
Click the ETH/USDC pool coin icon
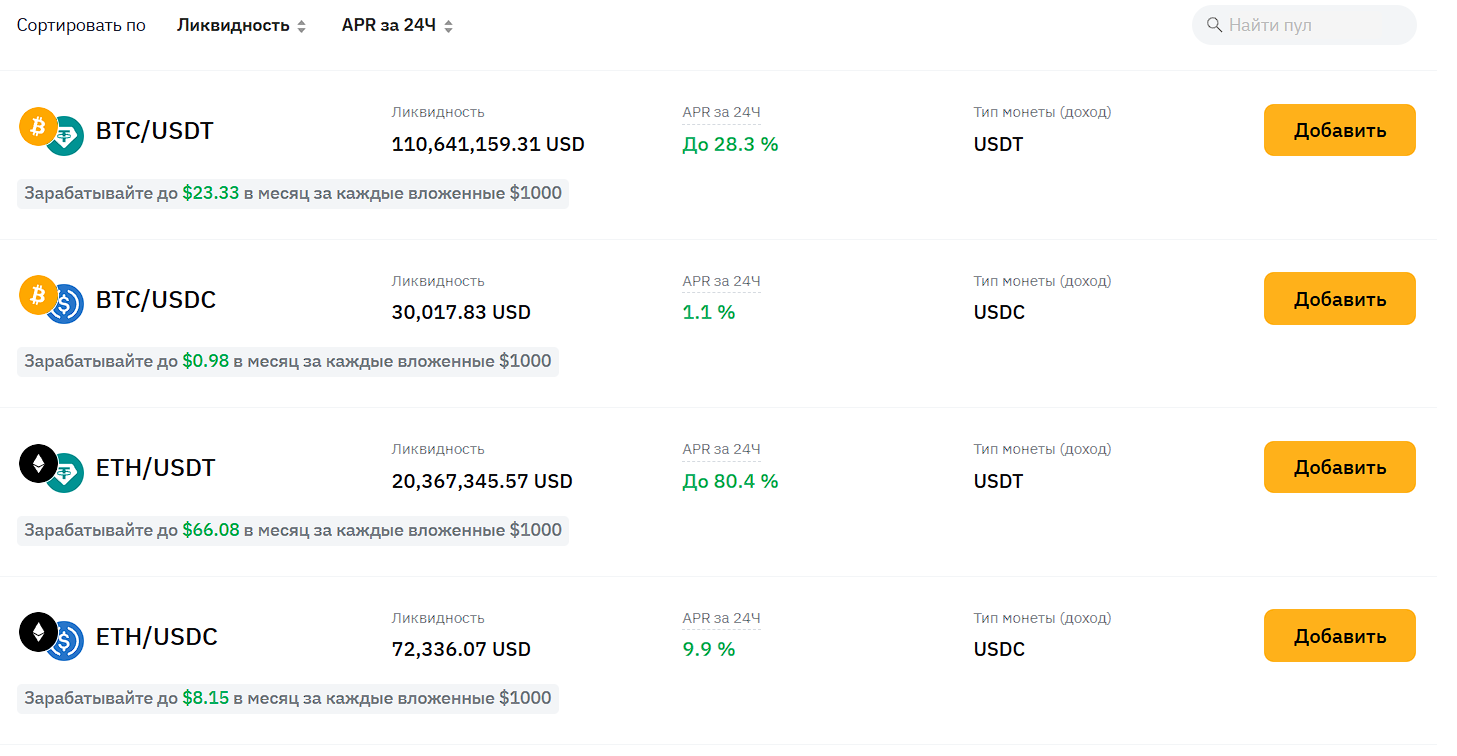[52, 636]
